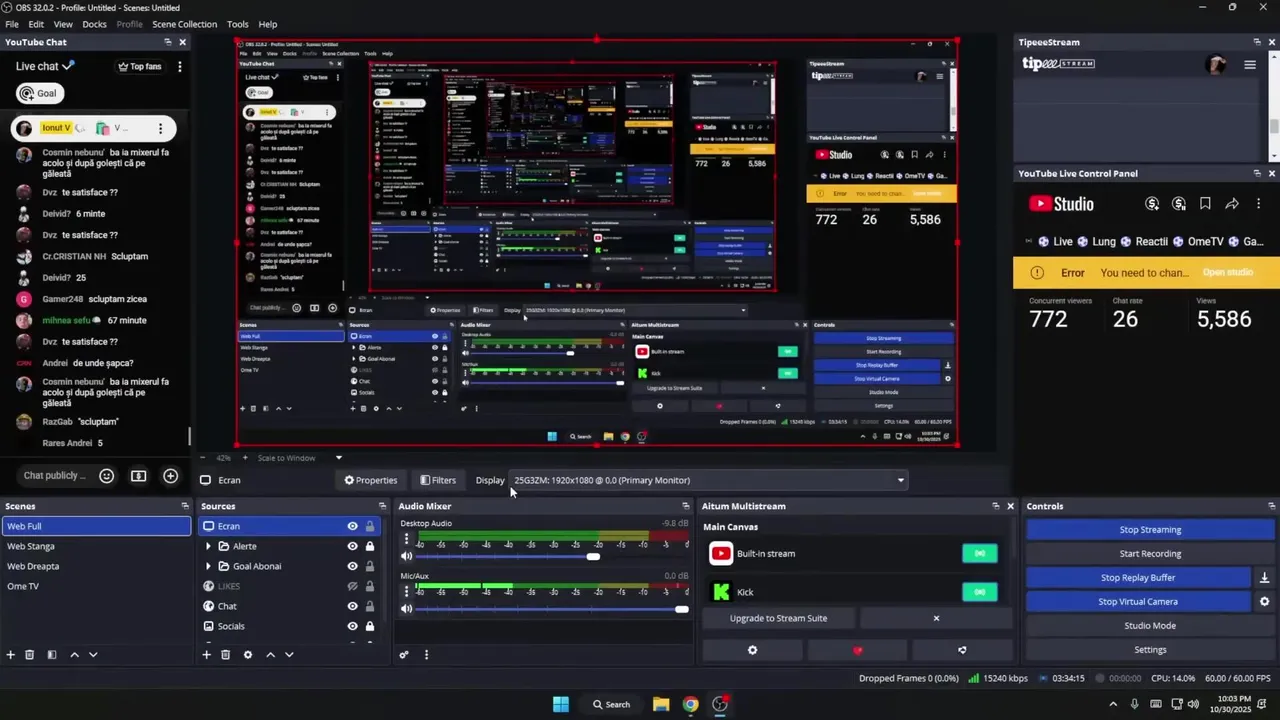Mute Mic/Aux speaker icon
Screen dimensions: 1280x720
pos(406,609)
